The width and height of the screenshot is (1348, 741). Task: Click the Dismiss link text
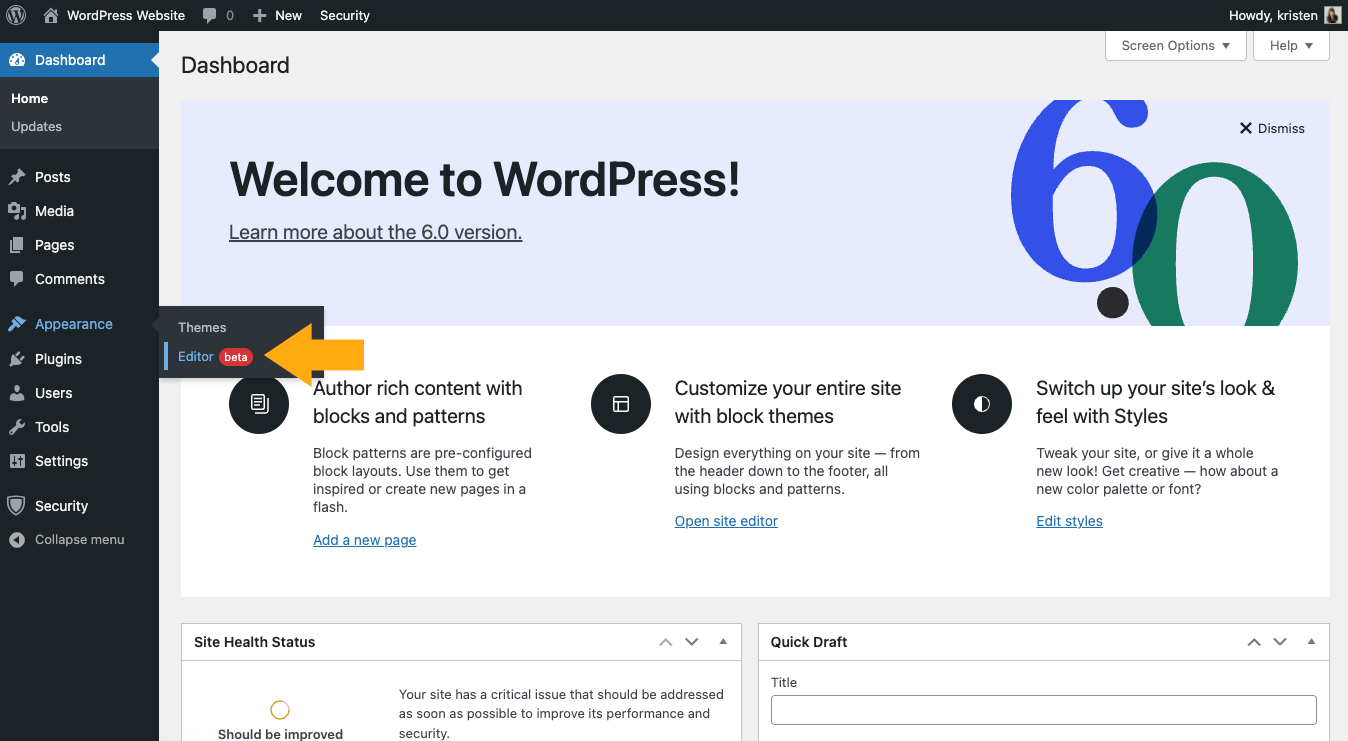[x=1281, y=128]
